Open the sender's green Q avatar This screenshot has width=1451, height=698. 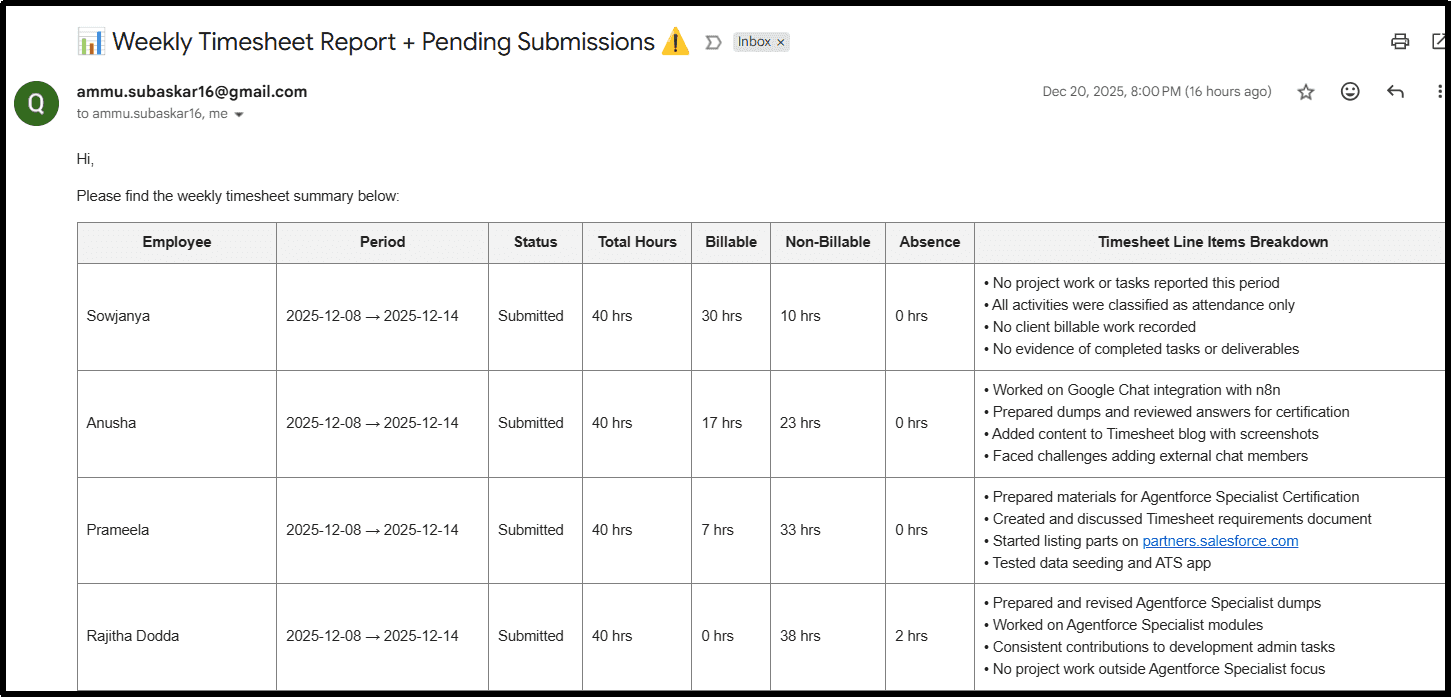click(x=36, y=102)
